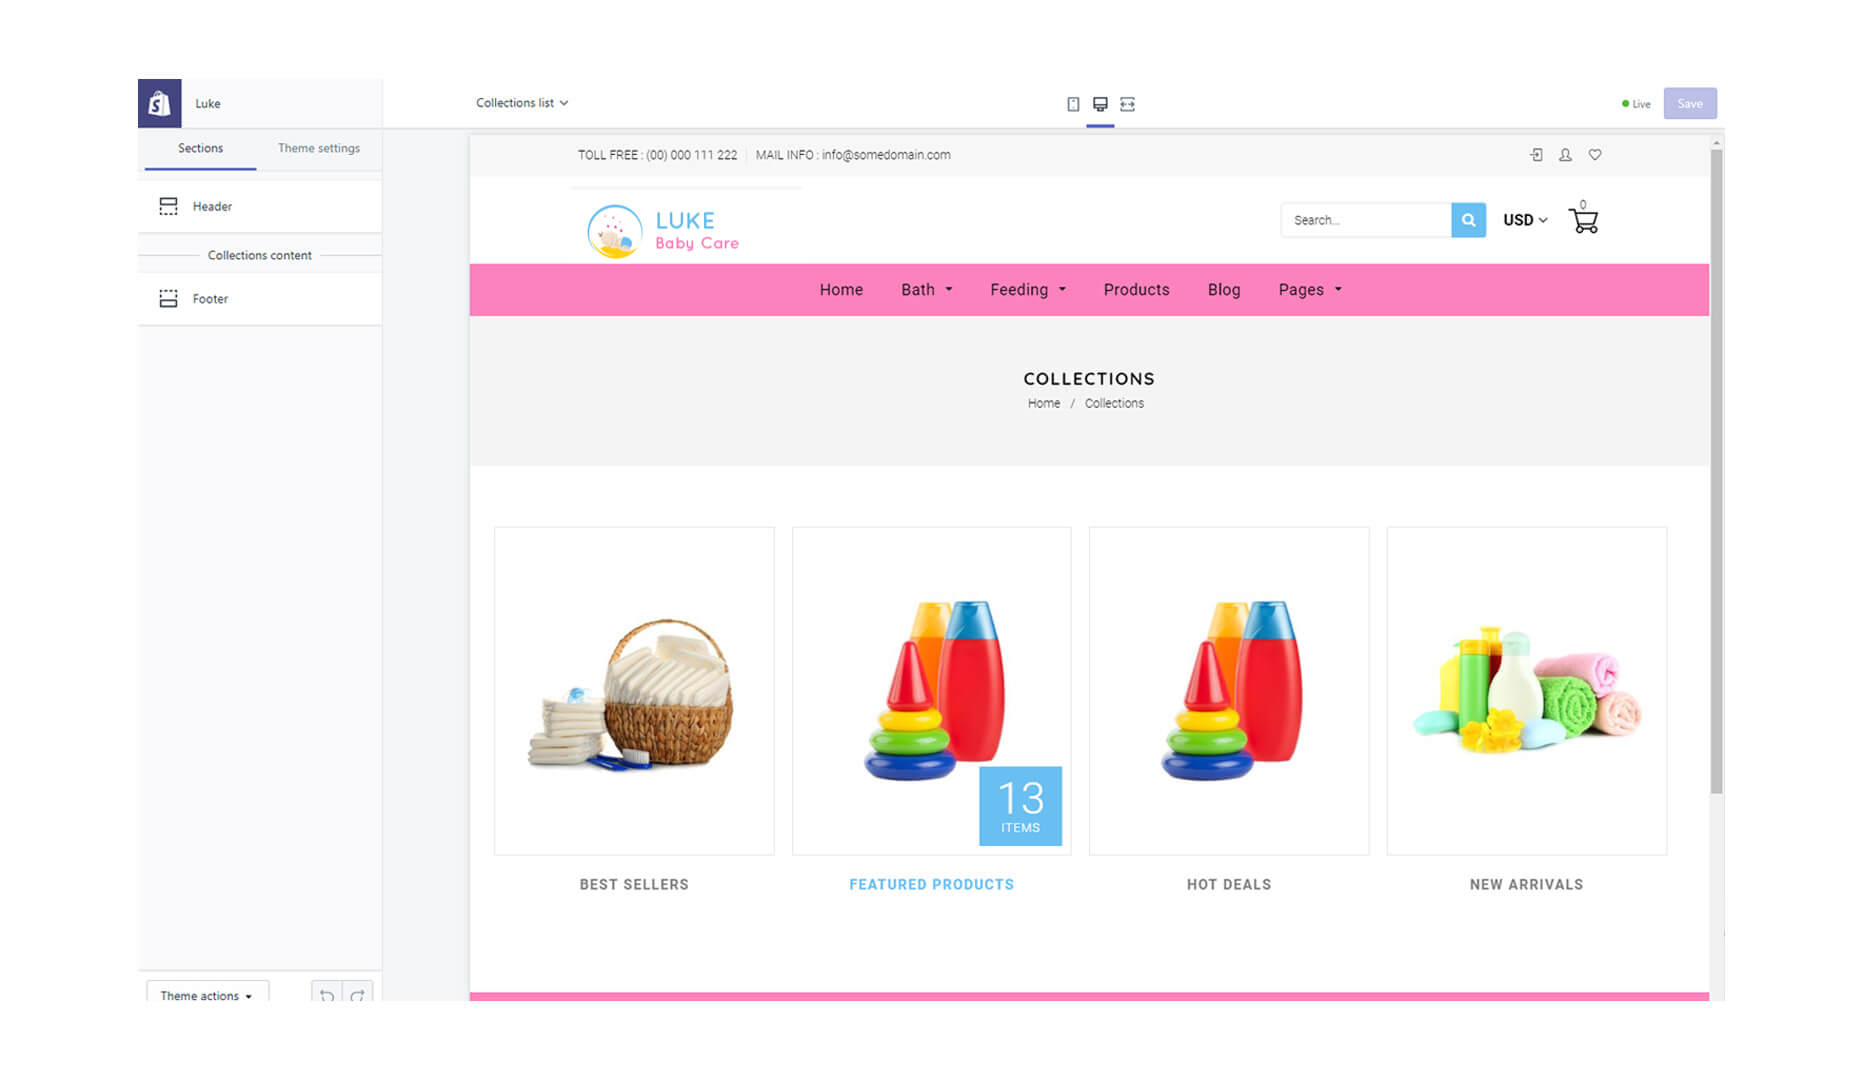Expand the Feeding menu dropdown
Viewport: 1860px width, 1080px height.
pos(1028,290)
